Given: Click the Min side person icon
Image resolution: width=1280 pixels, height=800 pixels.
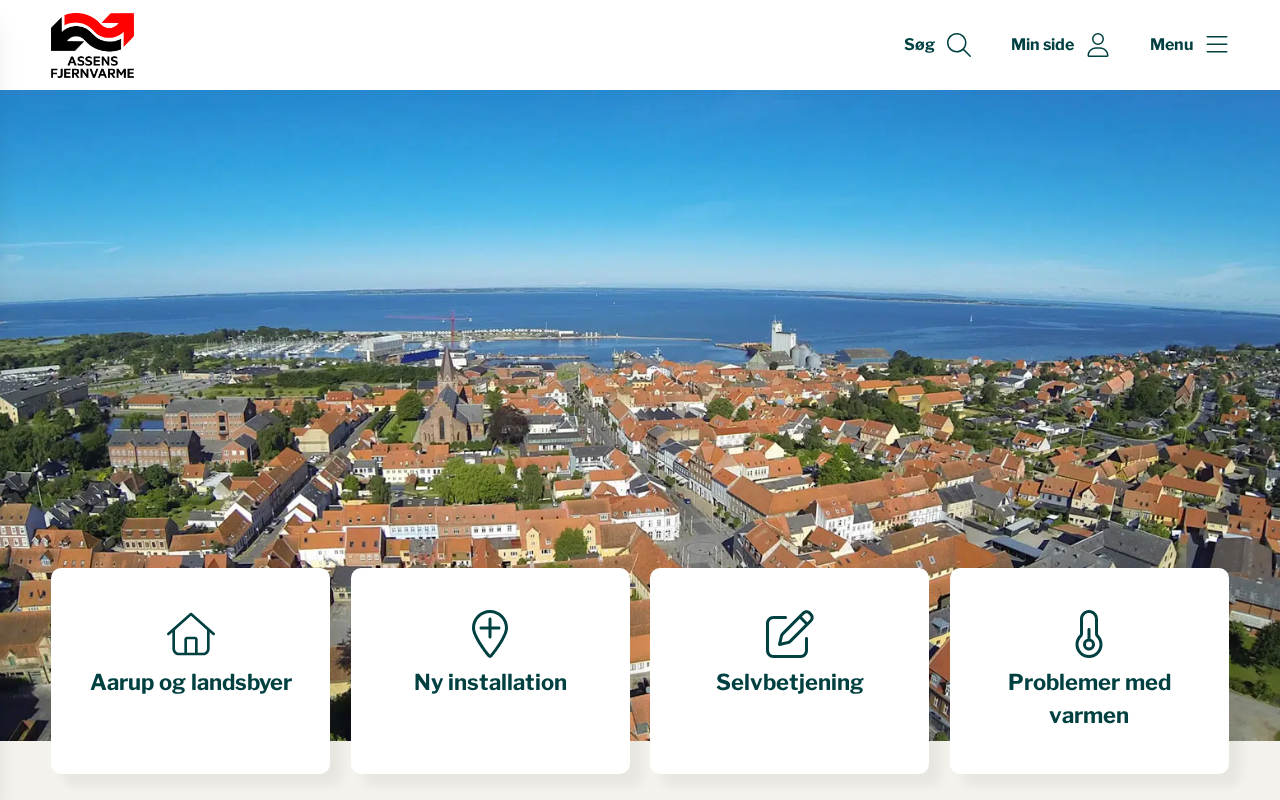Looking at the screenshot, I should (x=1098, y=45).
